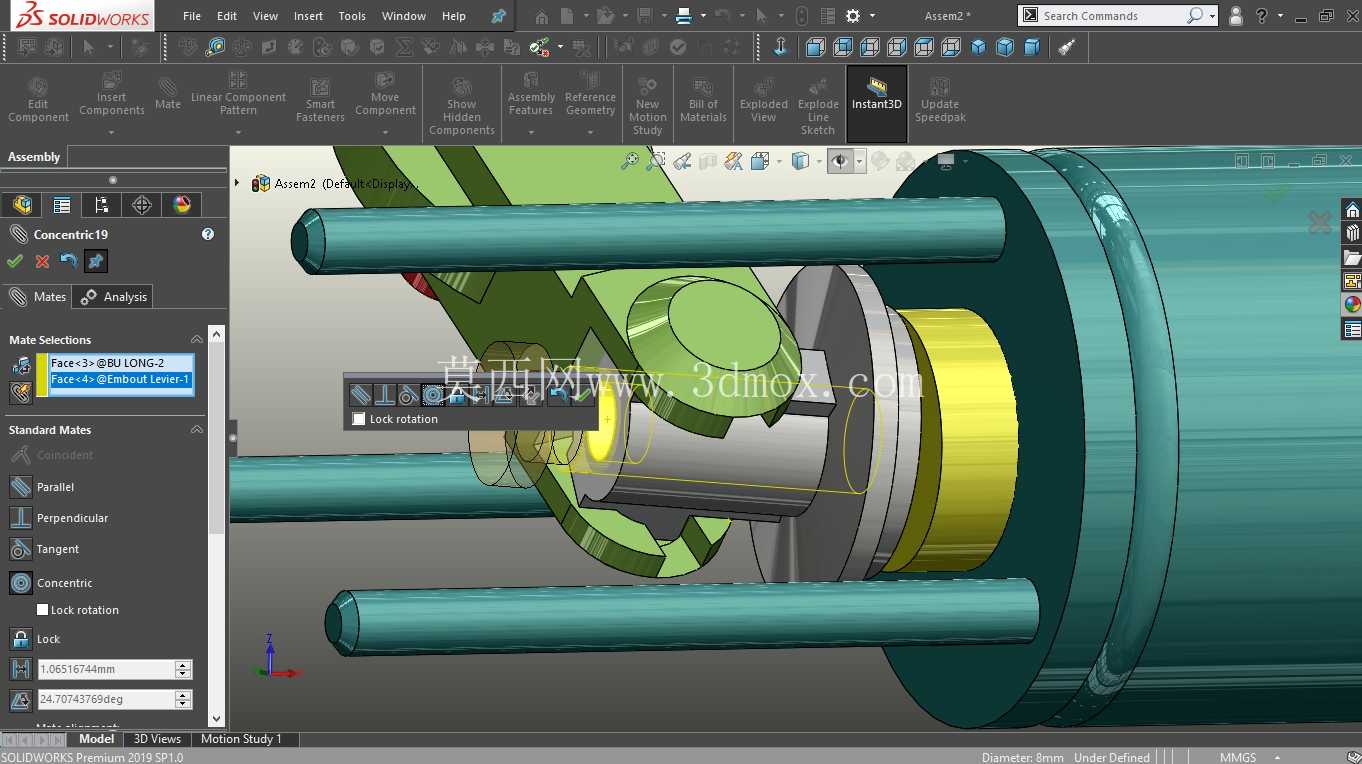Select the Perpendicular mate icon in panel

[x=21, y=518]
